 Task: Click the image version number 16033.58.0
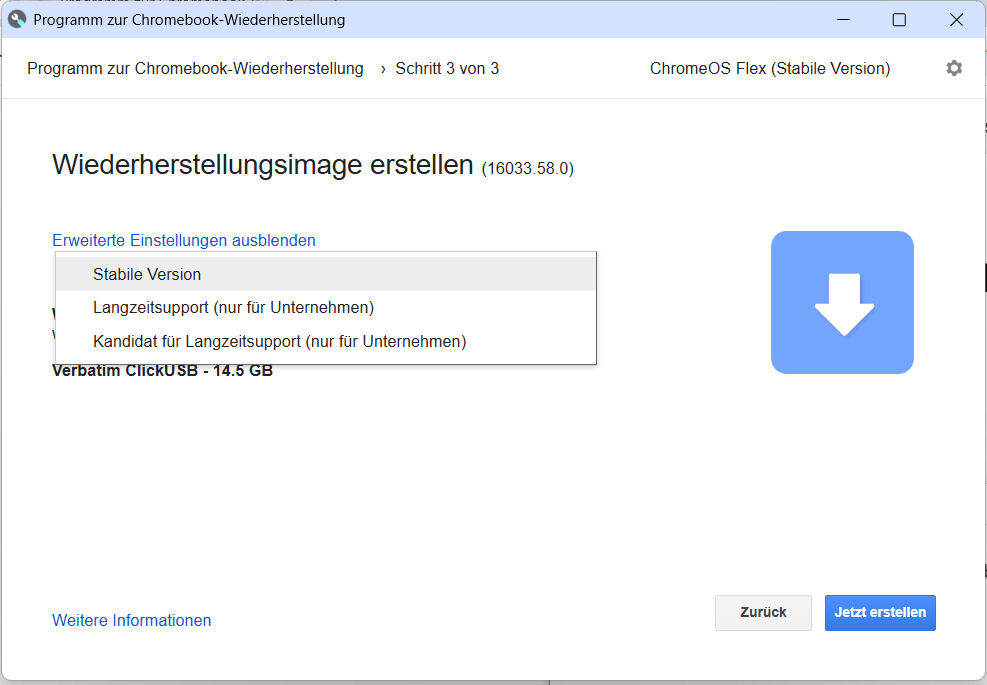pyautogui.click(x=528, y=168)
